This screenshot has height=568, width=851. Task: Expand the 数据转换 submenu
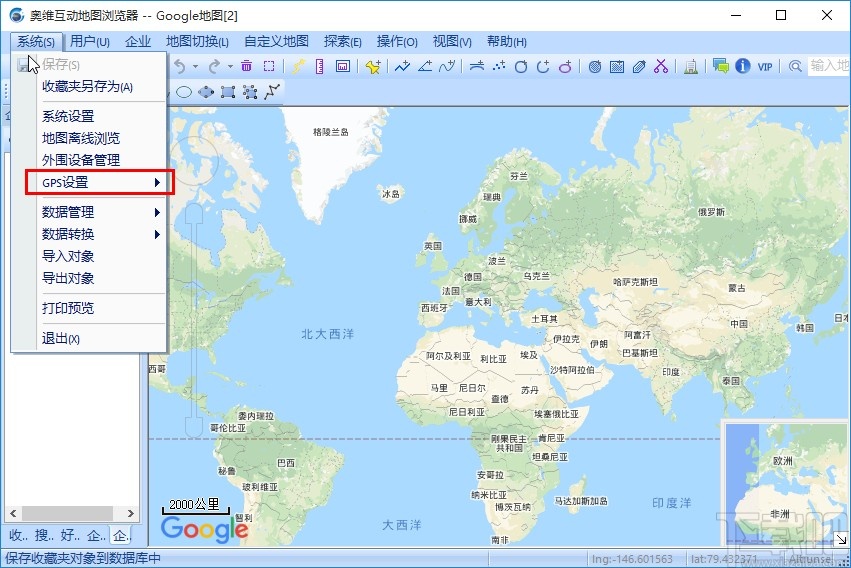pos(88,234)
